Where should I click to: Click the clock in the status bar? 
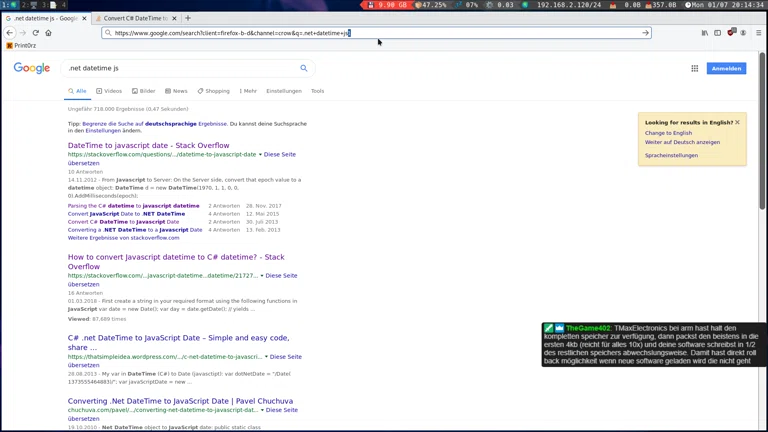coord(725,5)
